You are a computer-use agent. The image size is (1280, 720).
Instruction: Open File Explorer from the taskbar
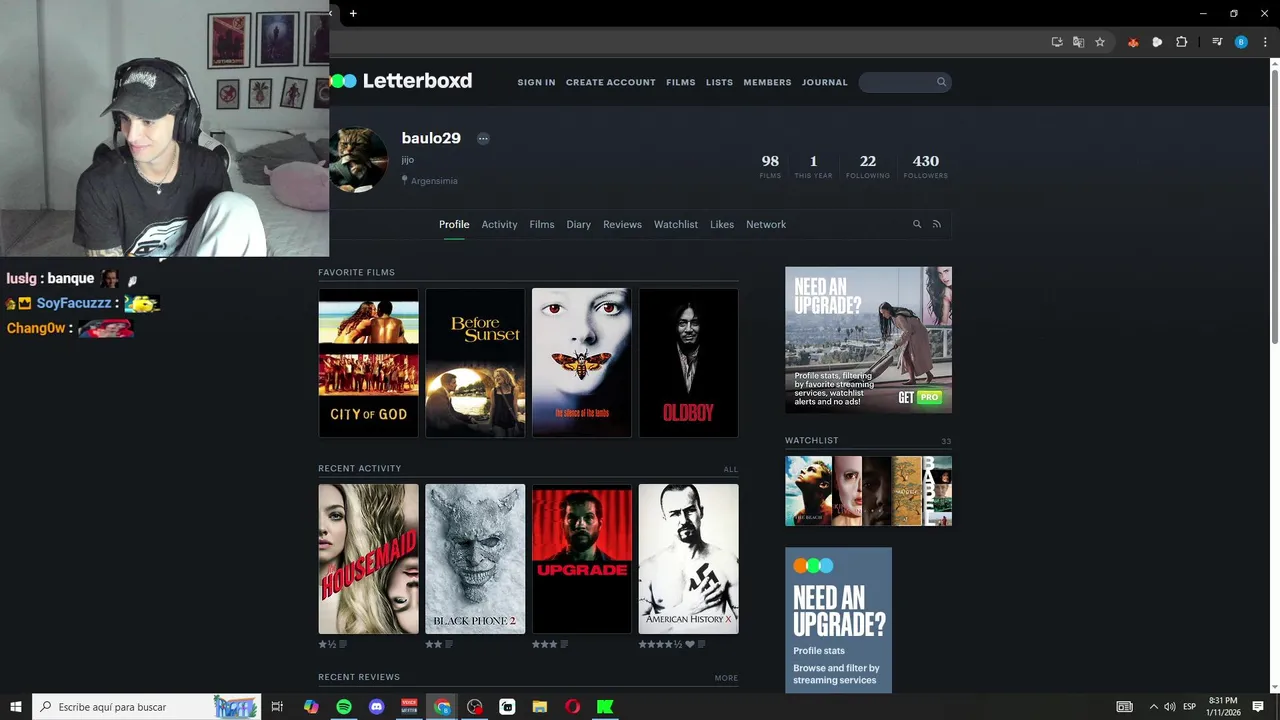coord(540,706)
